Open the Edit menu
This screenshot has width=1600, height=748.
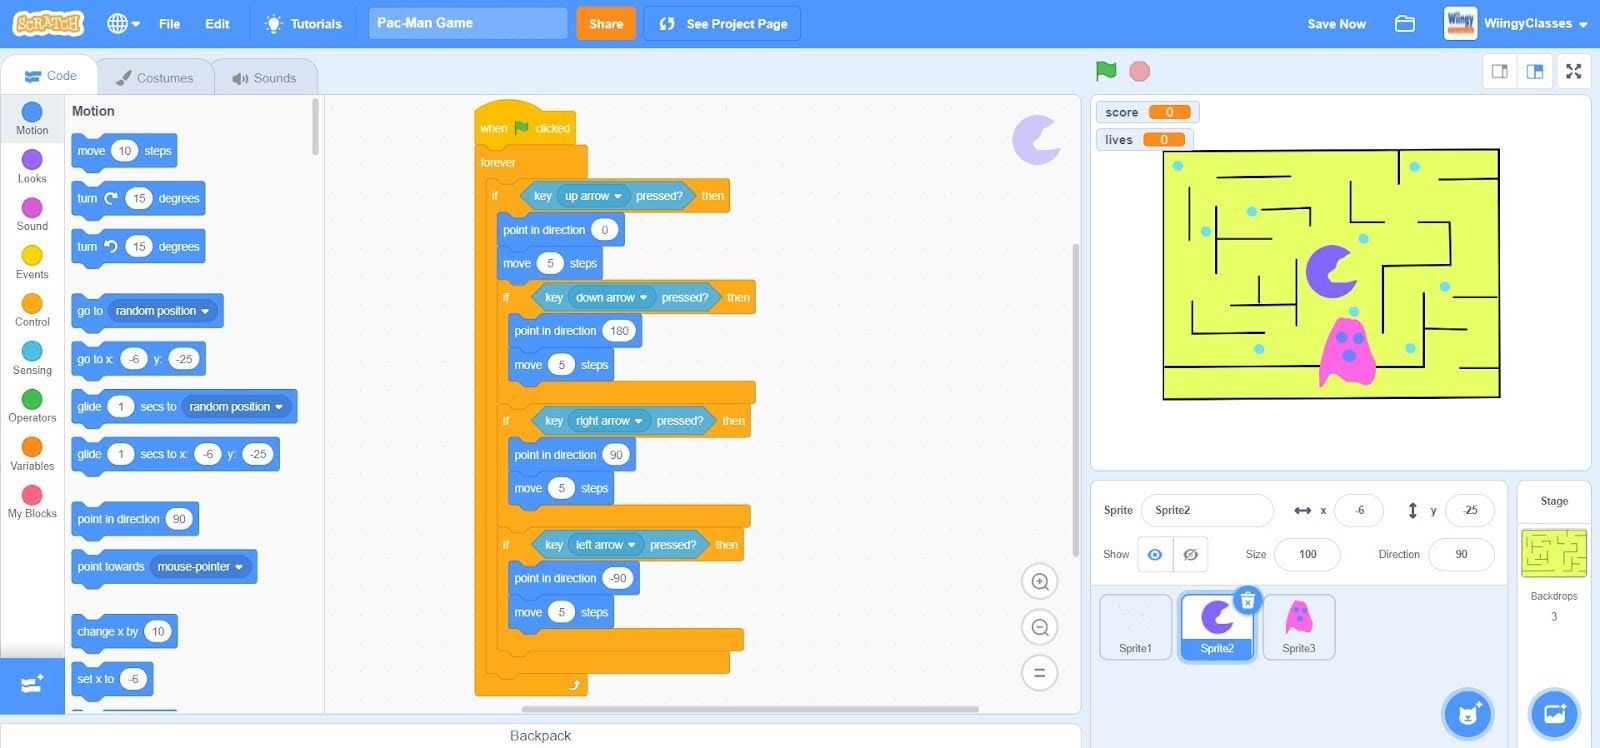[x=217, y=24]
